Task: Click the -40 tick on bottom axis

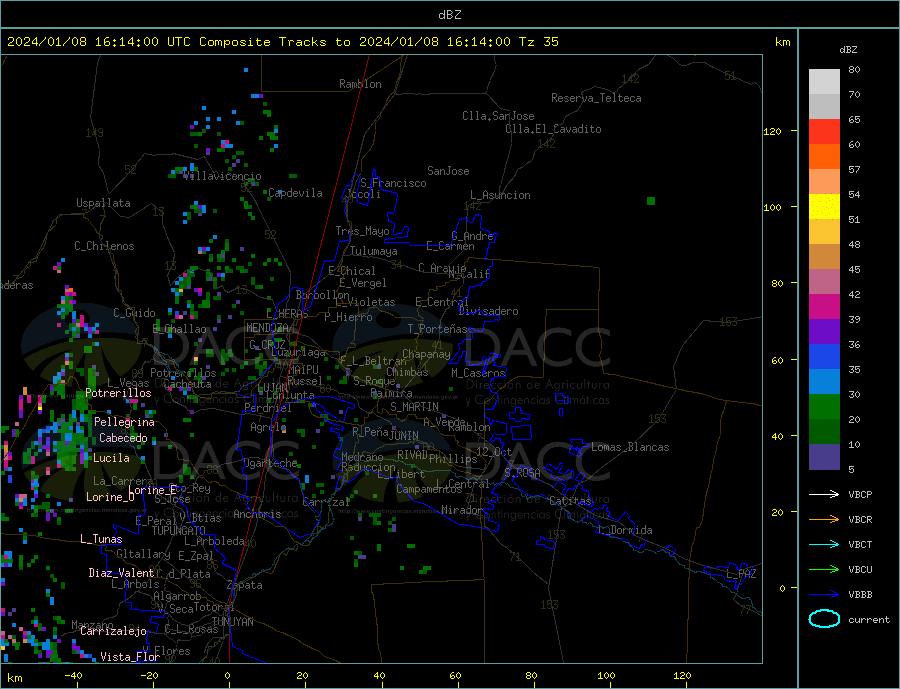Action: pyautogui.click(x=73, y=676)
